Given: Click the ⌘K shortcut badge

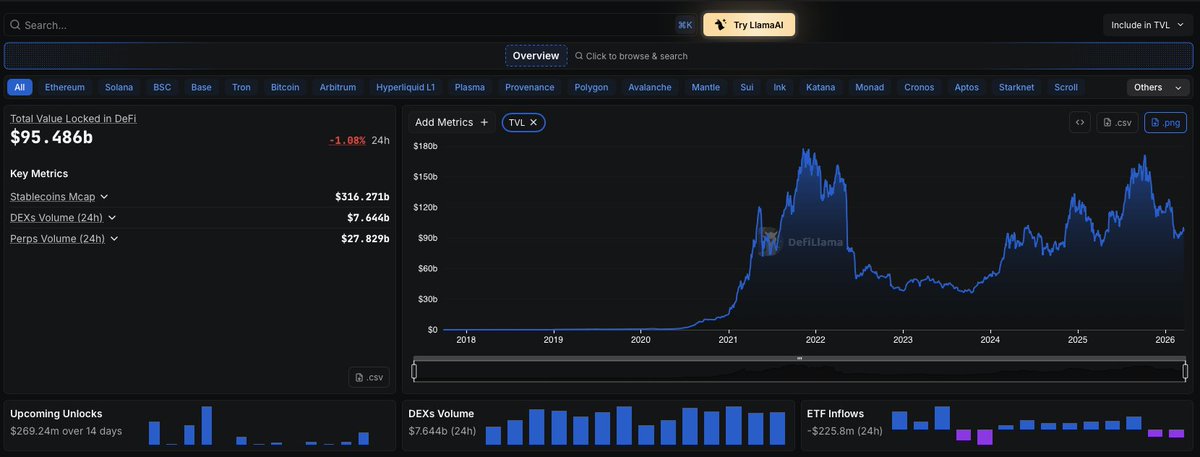Looking at the screenshot, I should point(685,24).
